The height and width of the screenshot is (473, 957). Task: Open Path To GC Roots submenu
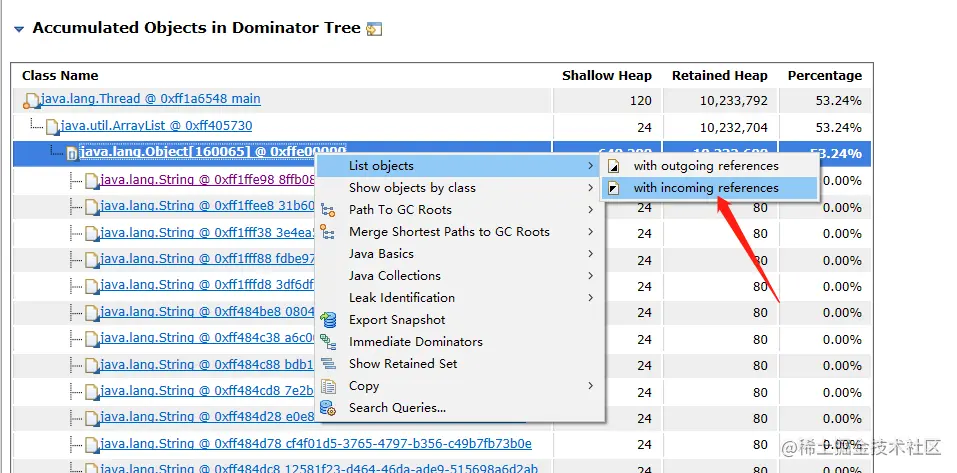click(x=458, y=210)
